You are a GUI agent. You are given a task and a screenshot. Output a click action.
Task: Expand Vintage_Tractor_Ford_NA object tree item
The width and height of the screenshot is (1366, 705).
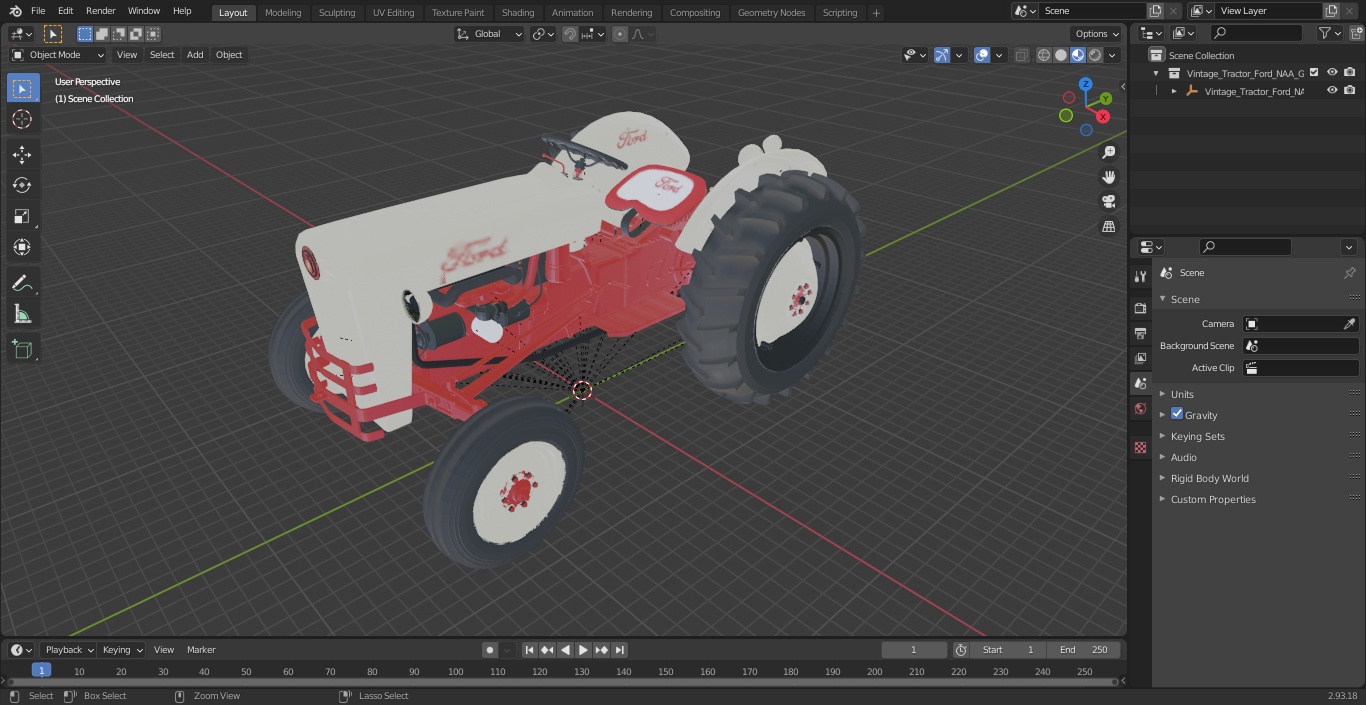(1174, 91)
